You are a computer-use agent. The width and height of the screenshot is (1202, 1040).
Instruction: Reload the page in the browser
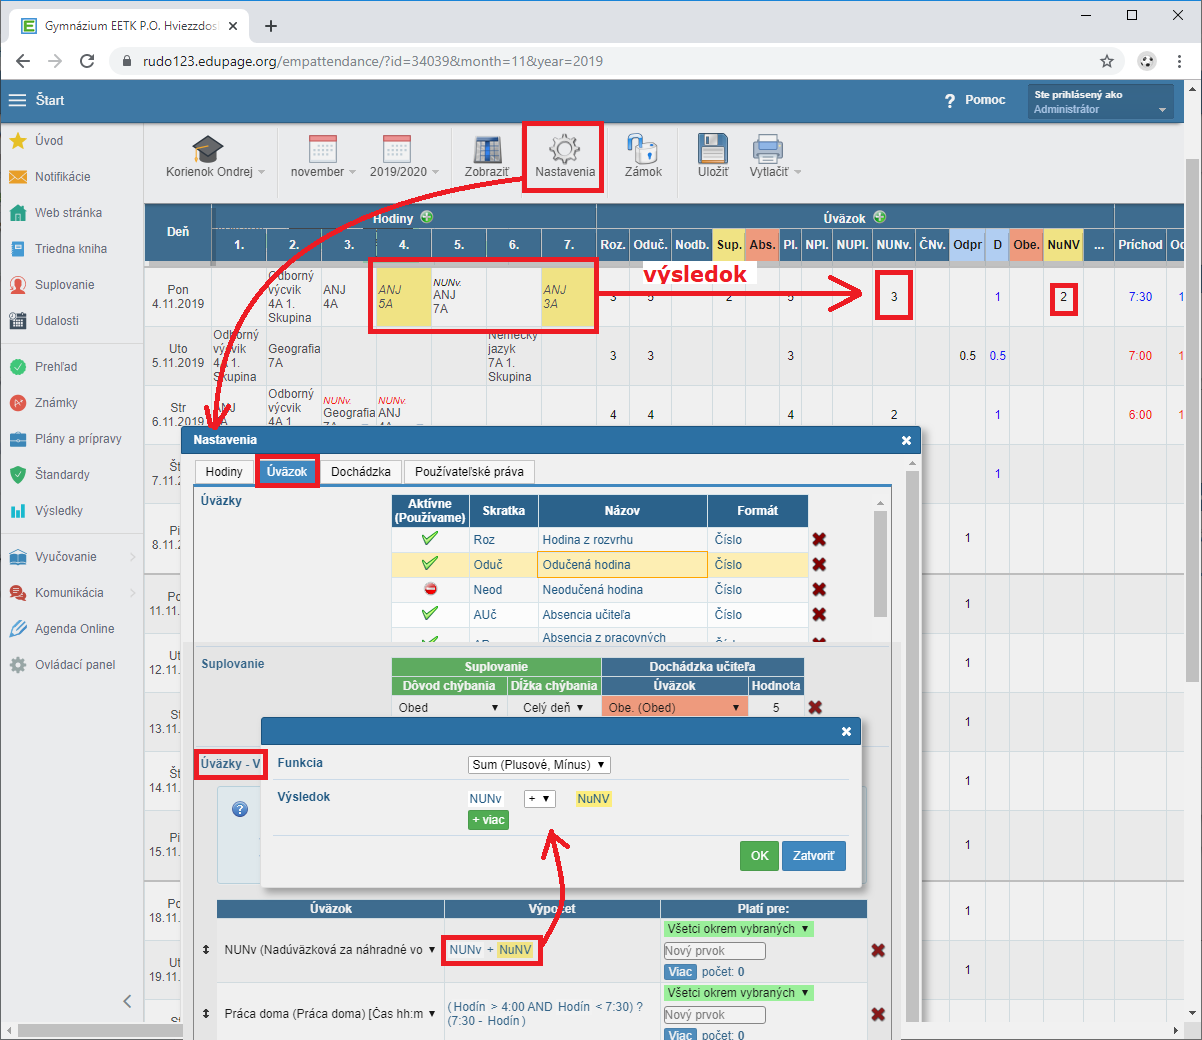coord(87,61)
